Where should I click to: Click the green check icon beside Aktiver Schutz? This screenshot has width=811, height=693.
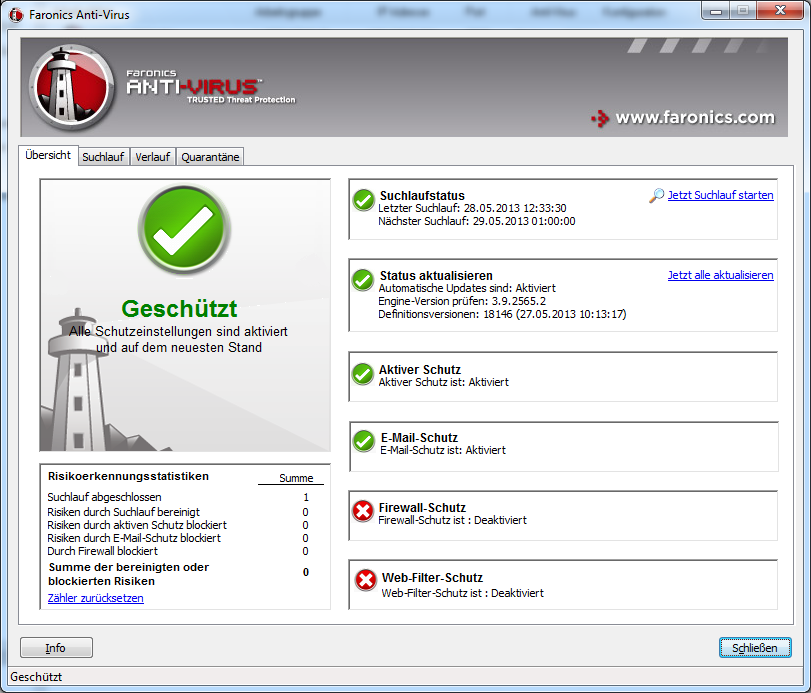[x=363, y=374]
